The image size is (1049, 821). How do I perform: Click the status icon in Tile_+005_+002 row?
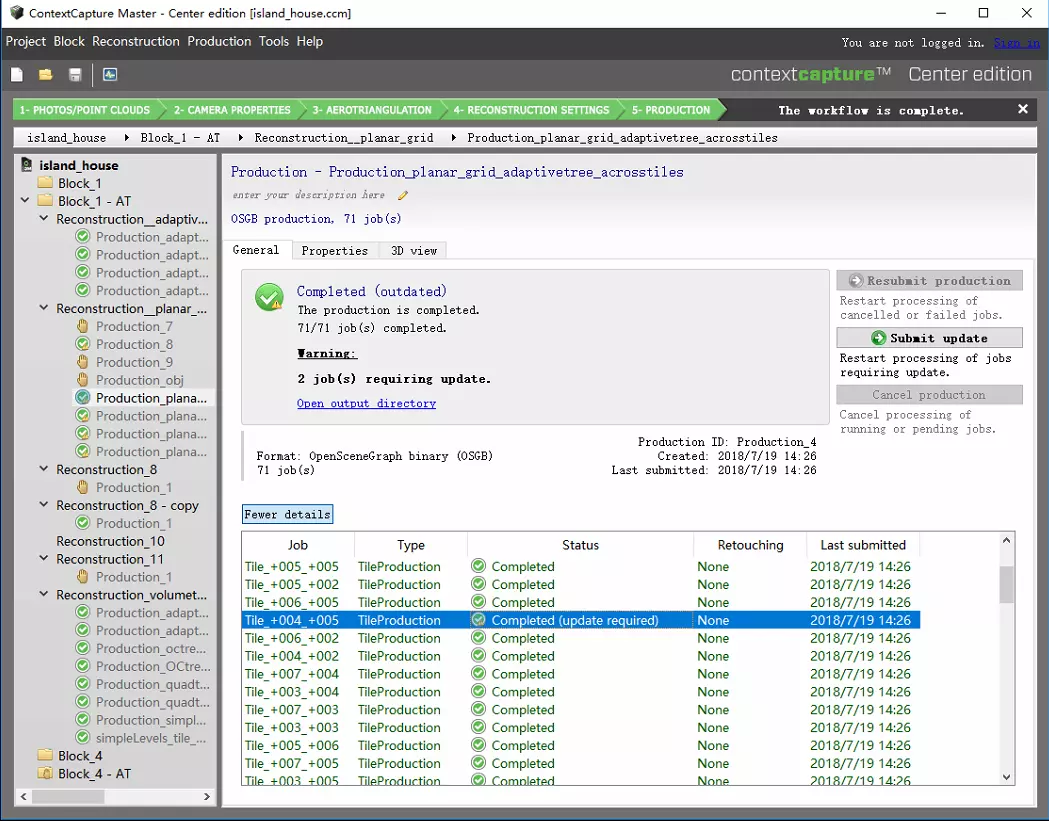click(478, 584)
